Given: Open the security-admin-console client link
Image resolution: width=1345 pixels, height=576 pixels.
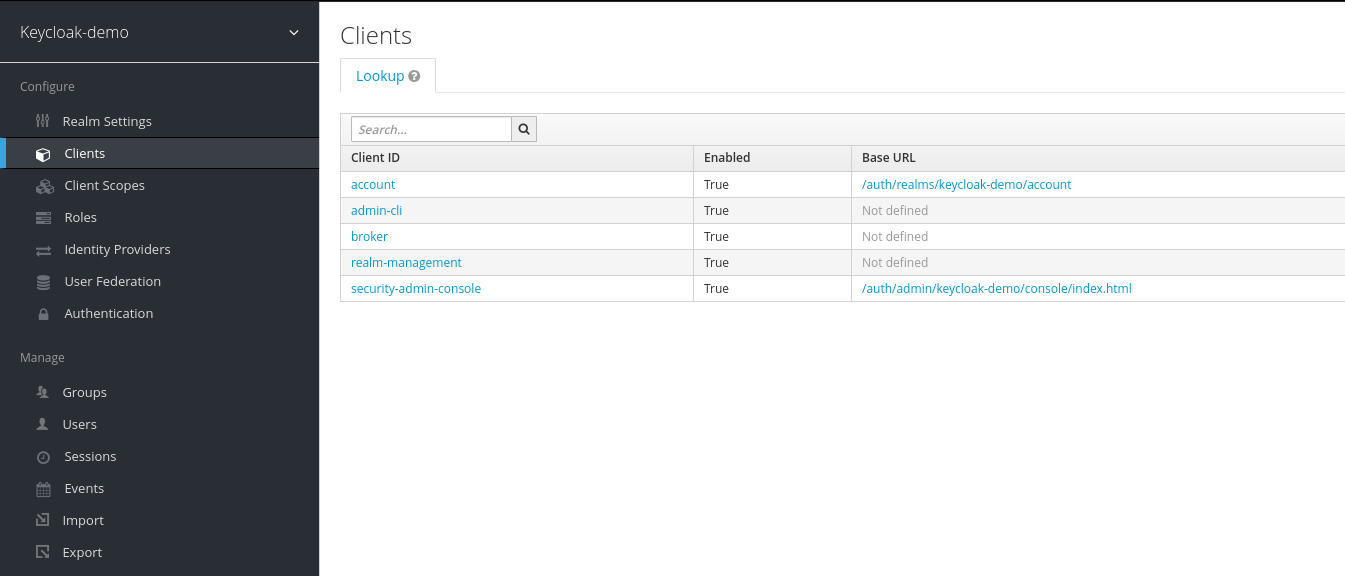Looking at the screenshot, I should pos(416,289).
